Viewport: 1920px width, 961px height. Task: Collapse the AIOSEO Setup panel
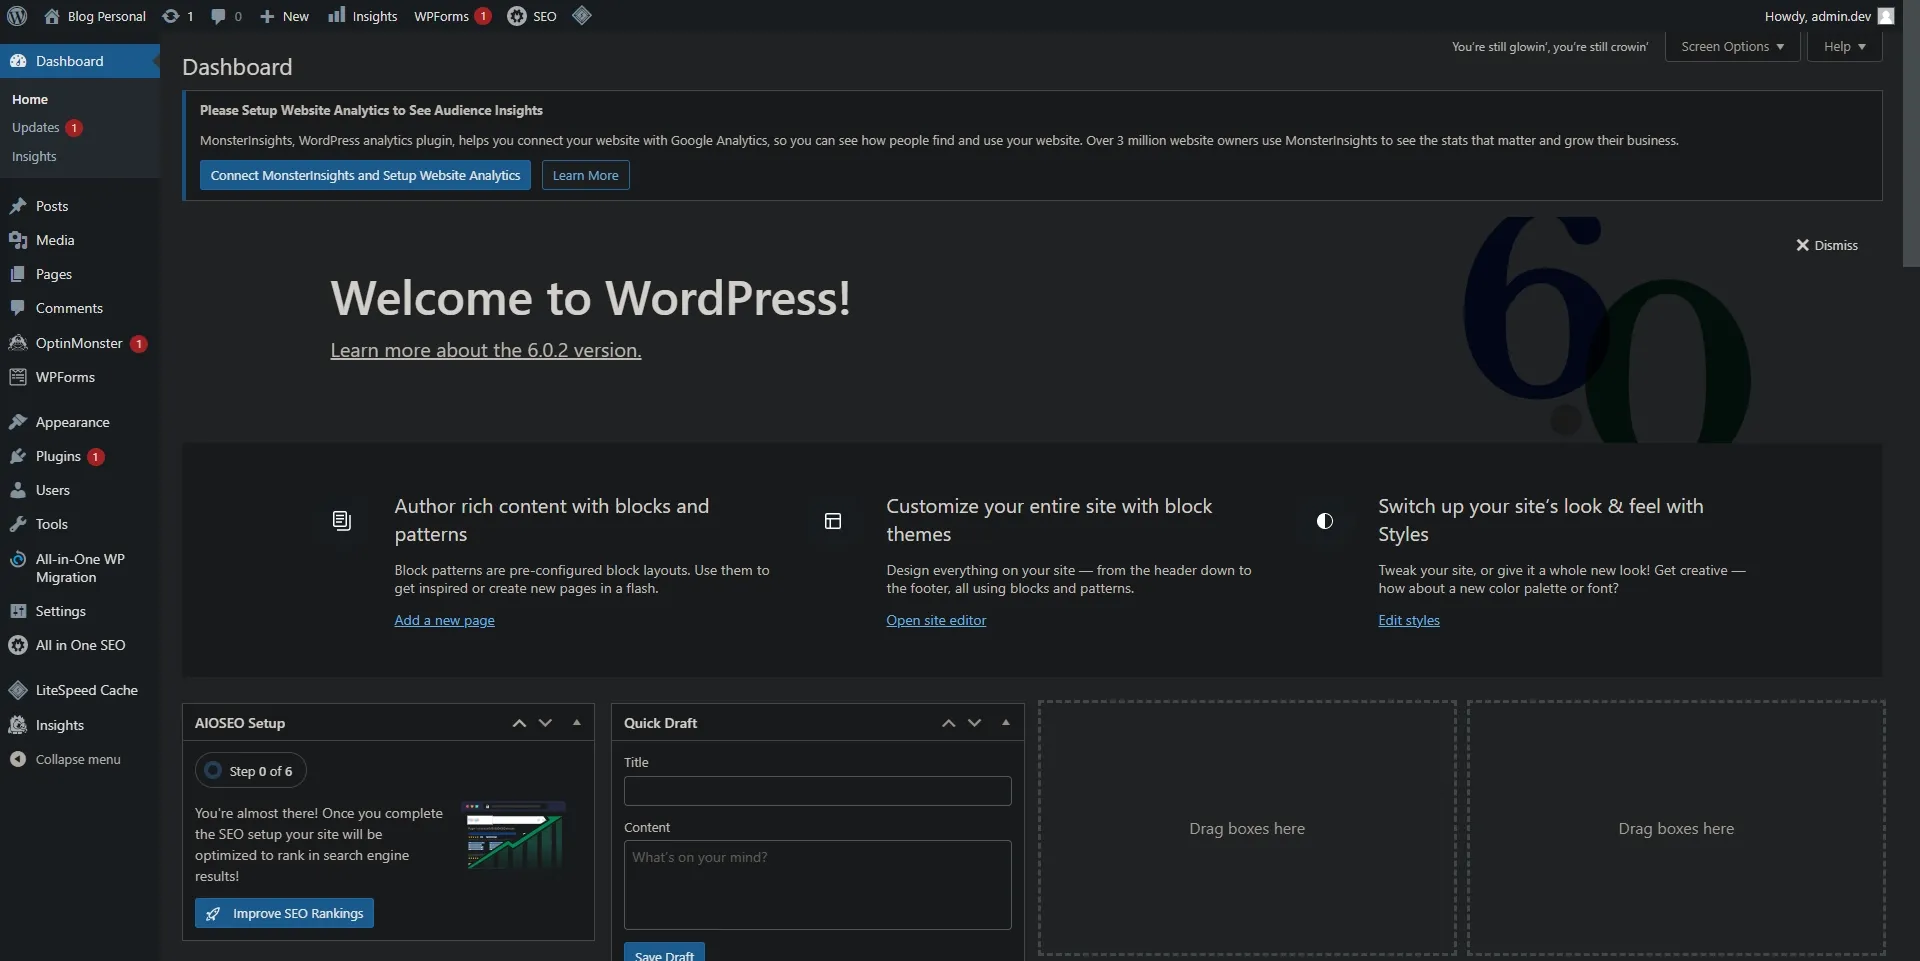[577, 723]
